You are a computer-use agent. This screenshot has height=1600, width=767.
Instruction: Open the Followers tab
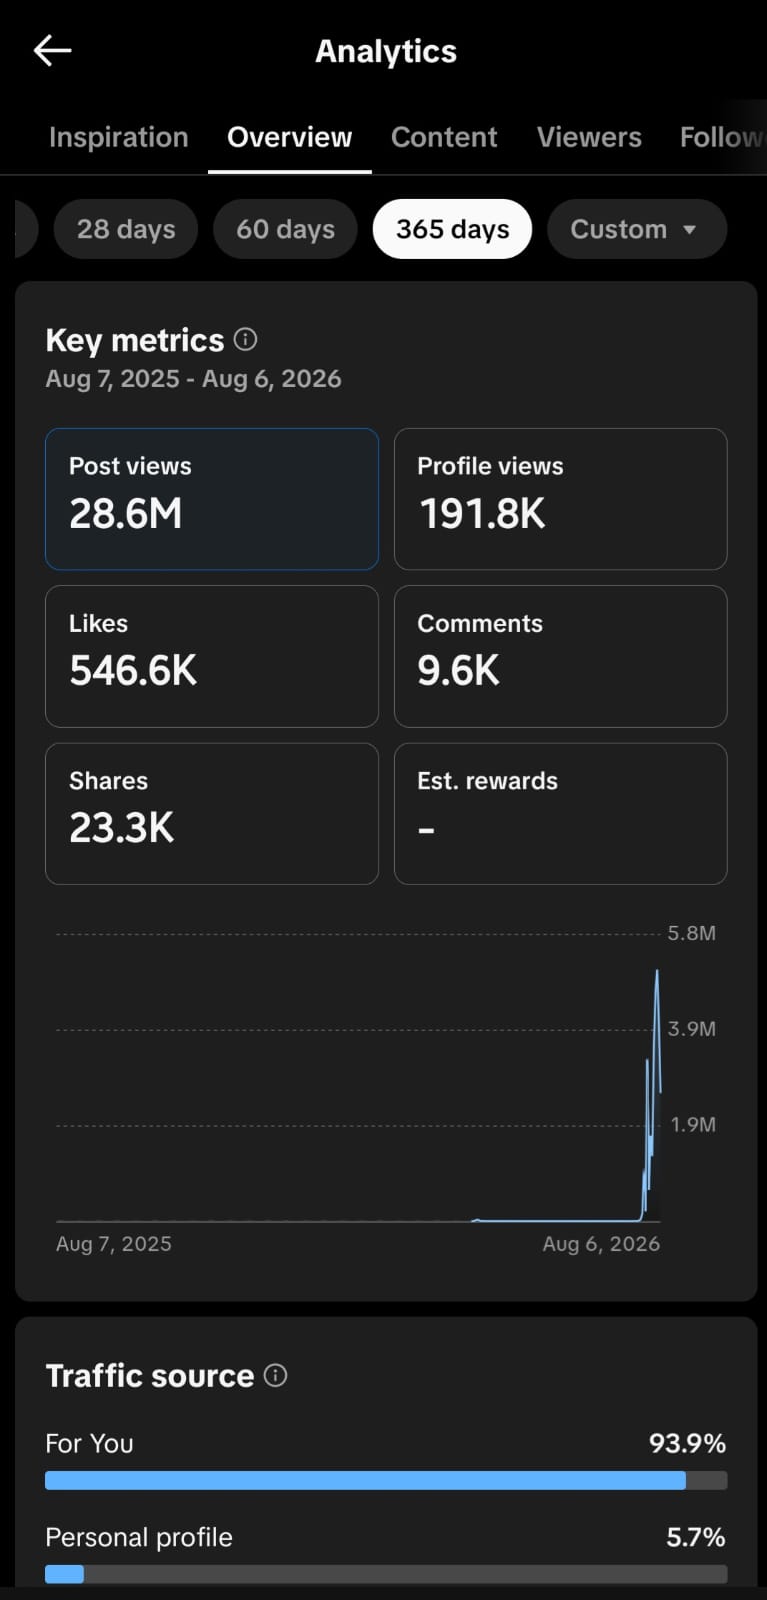pos(722,137)
